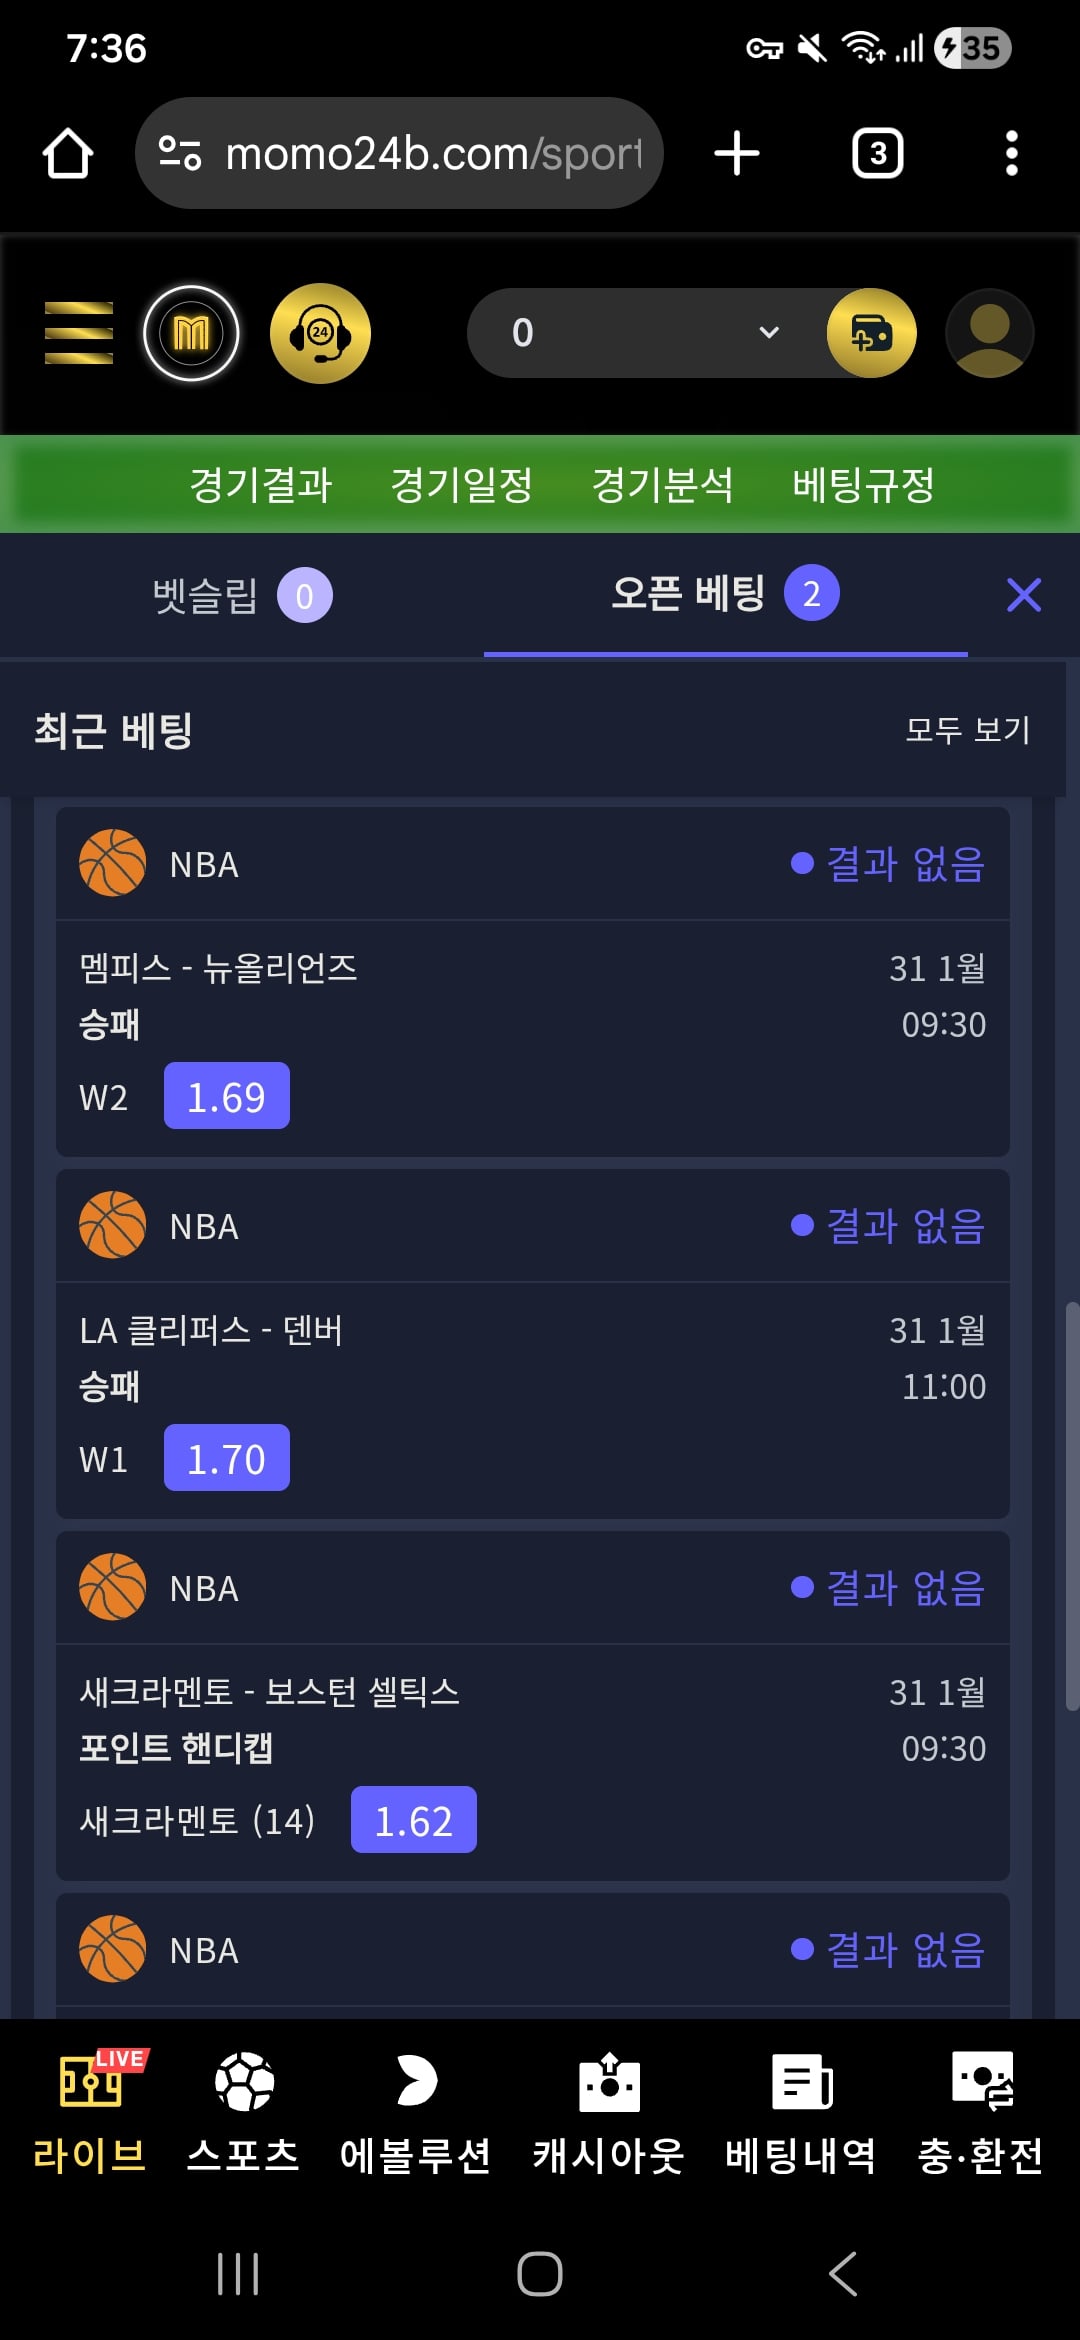1080x2340 pixels.
Task: Open 경기결과 in green menu
Action: (x=261, y=485)
